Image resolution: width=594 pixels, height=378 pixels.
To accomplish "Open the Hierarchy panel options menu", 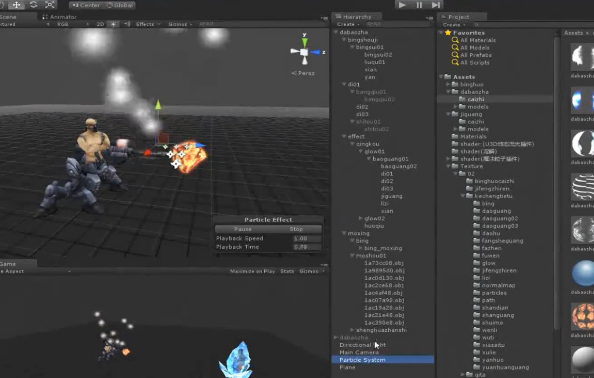I will (x=429, y=17).
